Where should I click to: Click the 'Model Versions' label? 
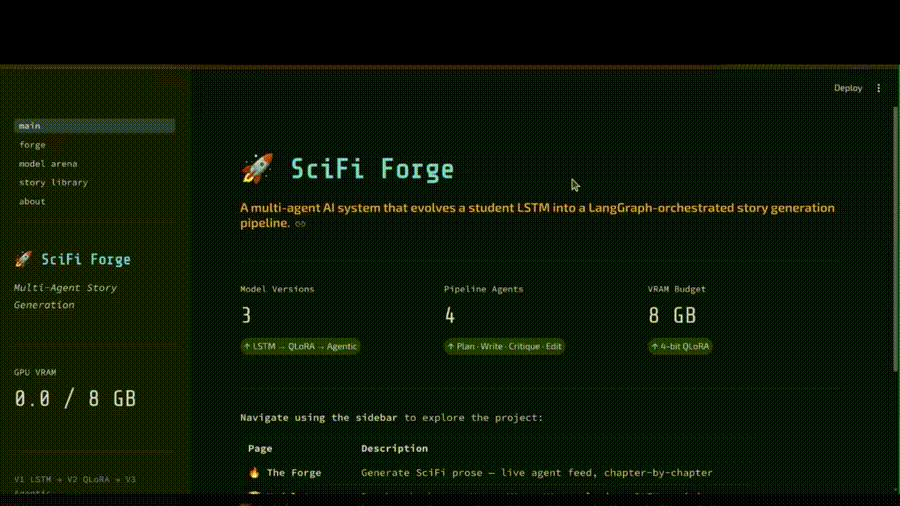277,289
